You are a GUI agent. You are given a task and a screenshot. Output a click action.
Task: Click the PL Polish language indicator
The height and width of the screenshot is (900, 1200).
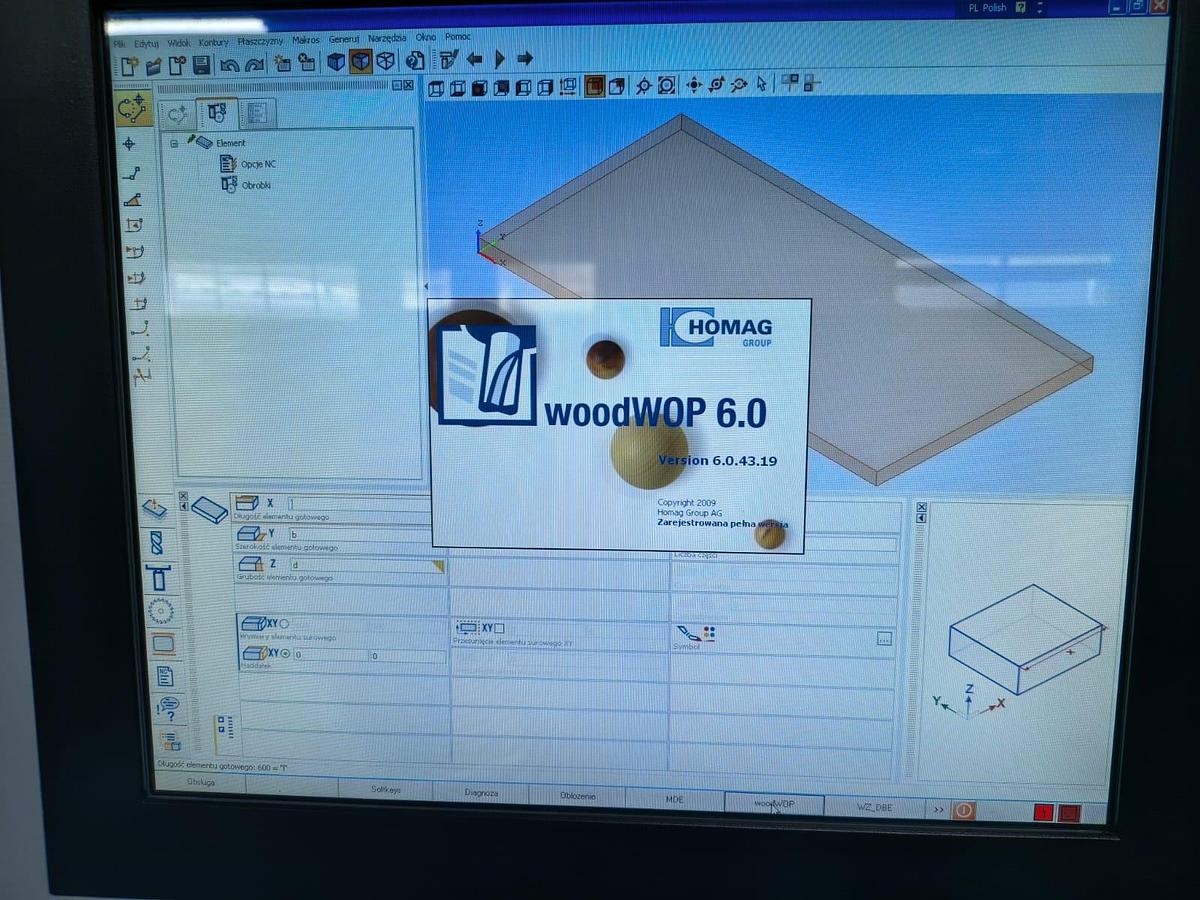click(x=988, y=8)
